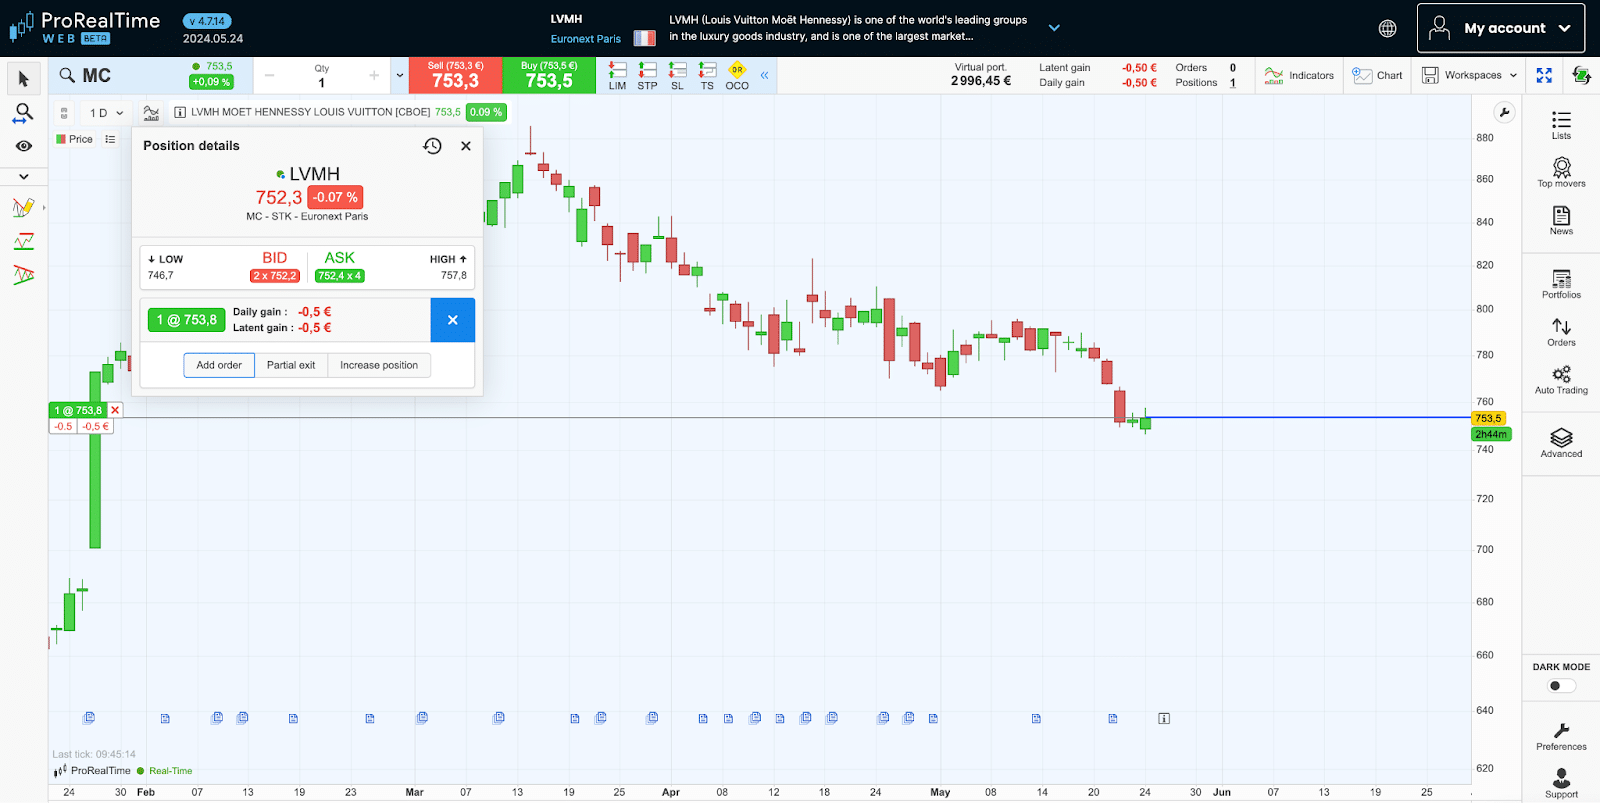Click the info marker icon near May 24
This screenshot has width=1600, height=803.
click(1164, 718)
